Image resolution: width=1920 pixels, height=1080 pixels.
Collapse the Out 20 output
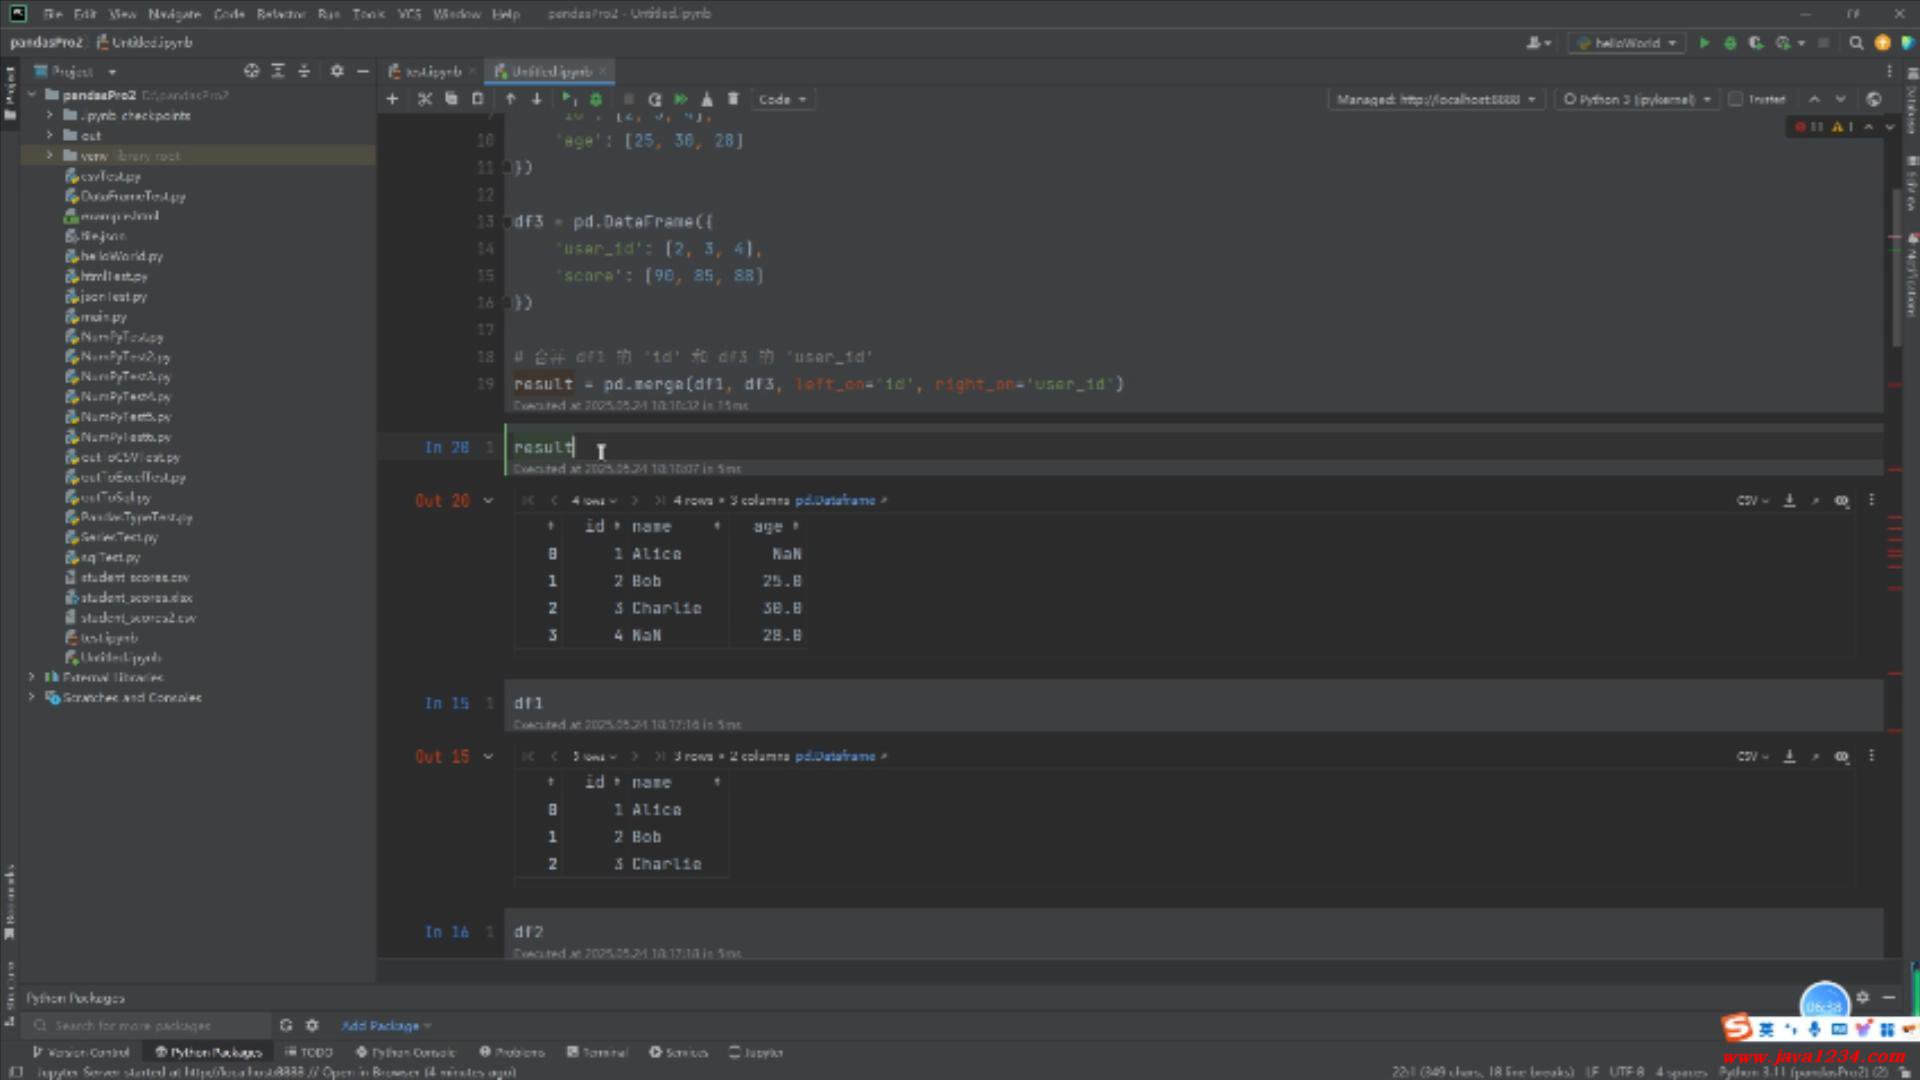pyautogui.click(x=488, y=501)
